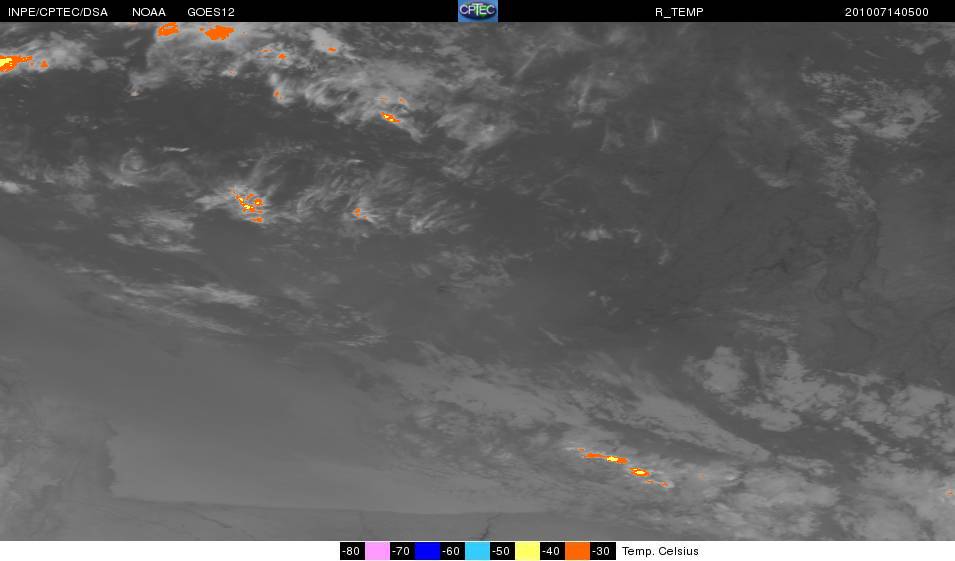Click the 201007140500 timestamp
This screenshot has width=955, height=561.
(887, 12)
